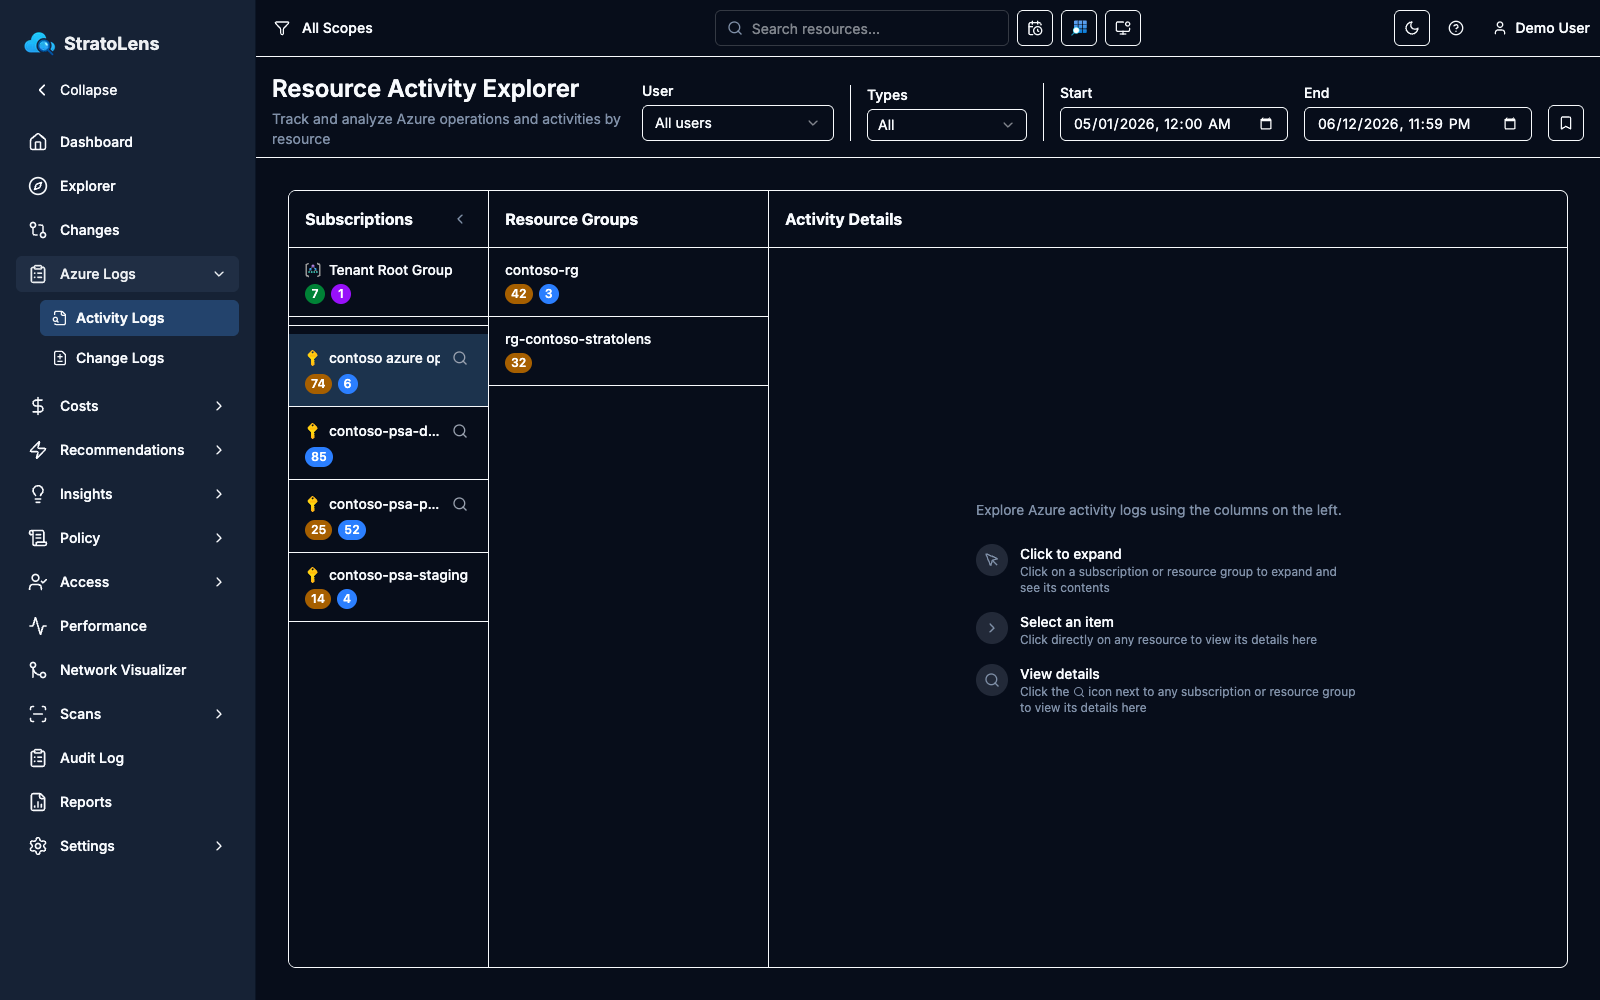Select contoso-psa-p... subscription

(388, 516)
